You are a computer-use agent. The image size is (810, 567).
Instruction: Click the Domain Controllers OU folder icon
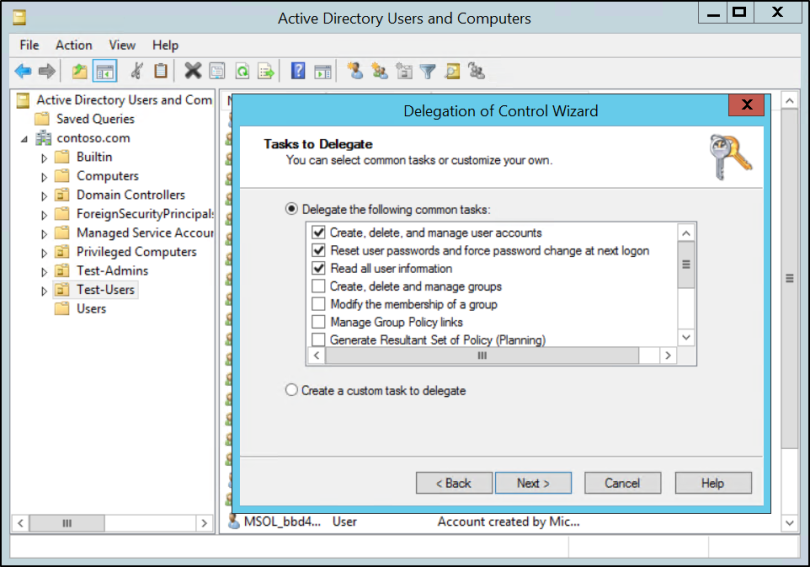62,195
